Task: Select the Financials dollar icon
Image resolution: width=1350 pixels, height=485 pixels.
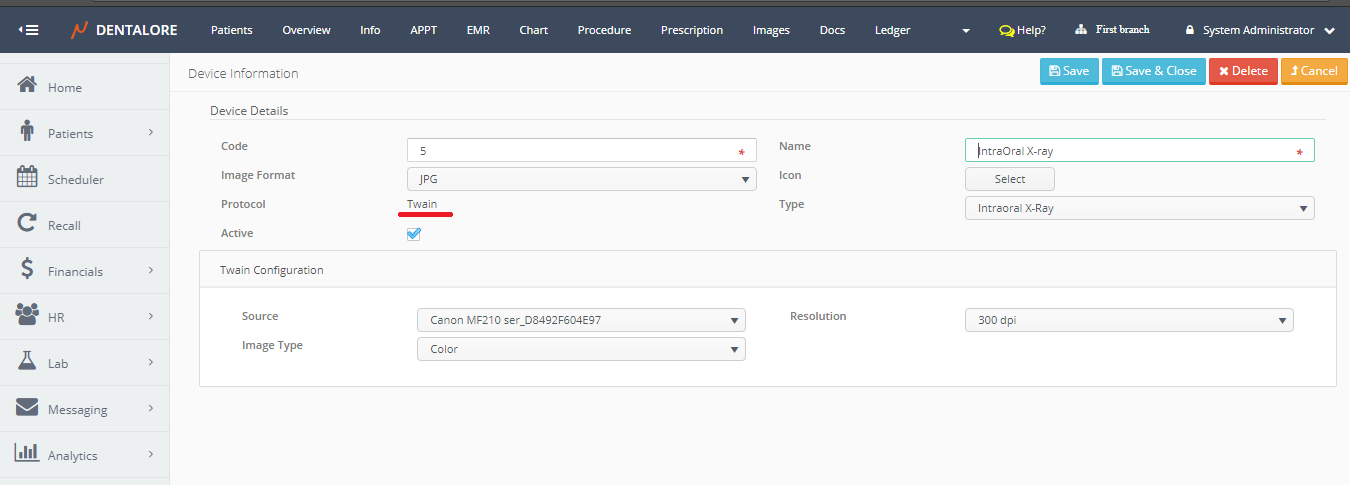Action: [28, 270]
